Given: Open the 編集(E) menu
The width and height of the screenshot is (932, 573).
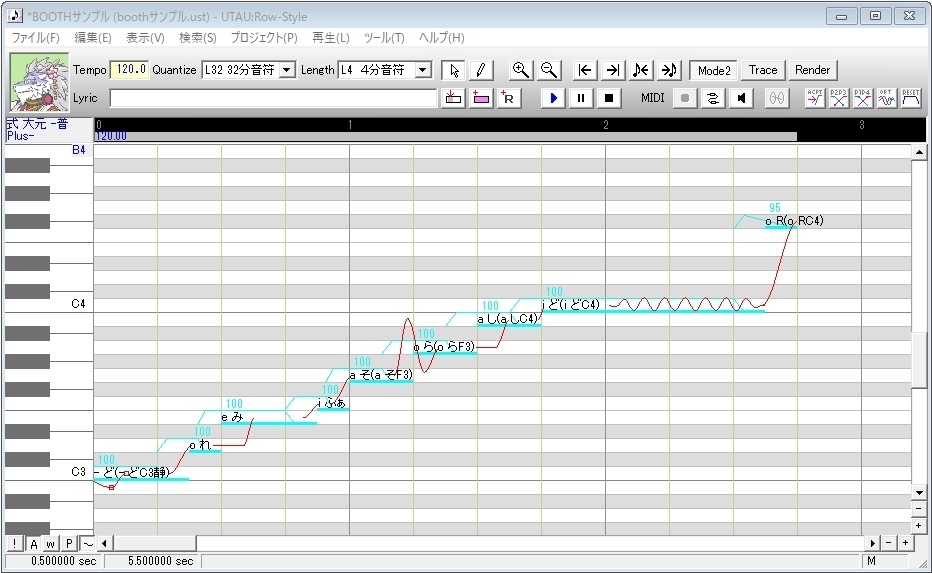Looking at the screenshot, I should [x=93, y=38].
